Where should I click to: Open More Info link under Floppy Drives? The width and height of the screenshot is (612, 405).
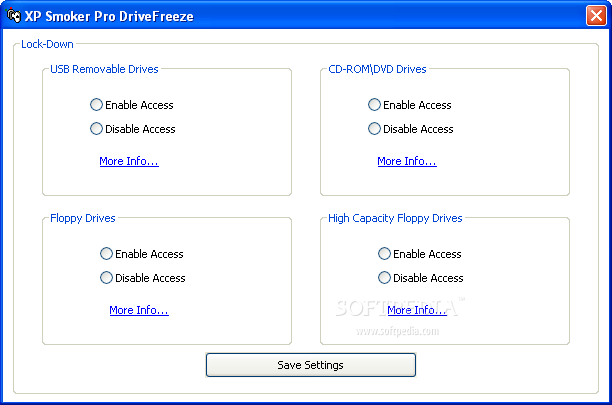point(139,310)
